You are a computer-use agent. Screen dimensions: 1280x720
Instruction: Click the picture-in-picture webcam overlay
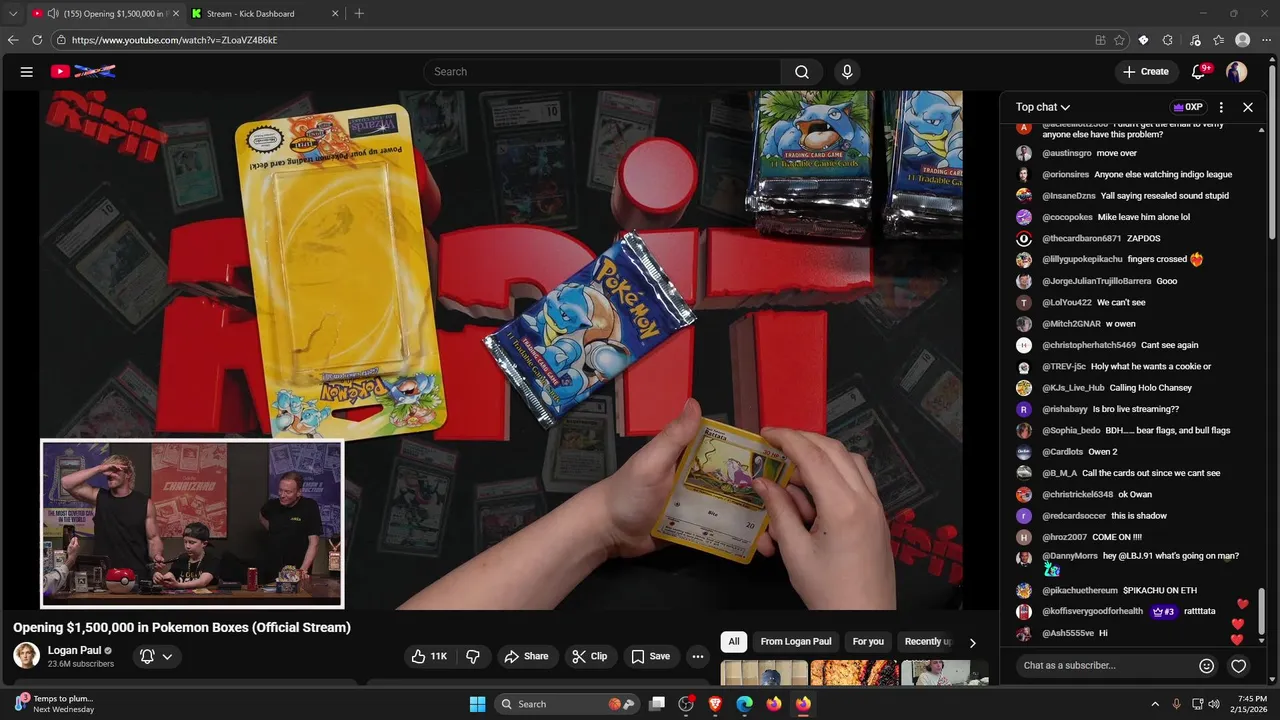(x=192, y=523)
